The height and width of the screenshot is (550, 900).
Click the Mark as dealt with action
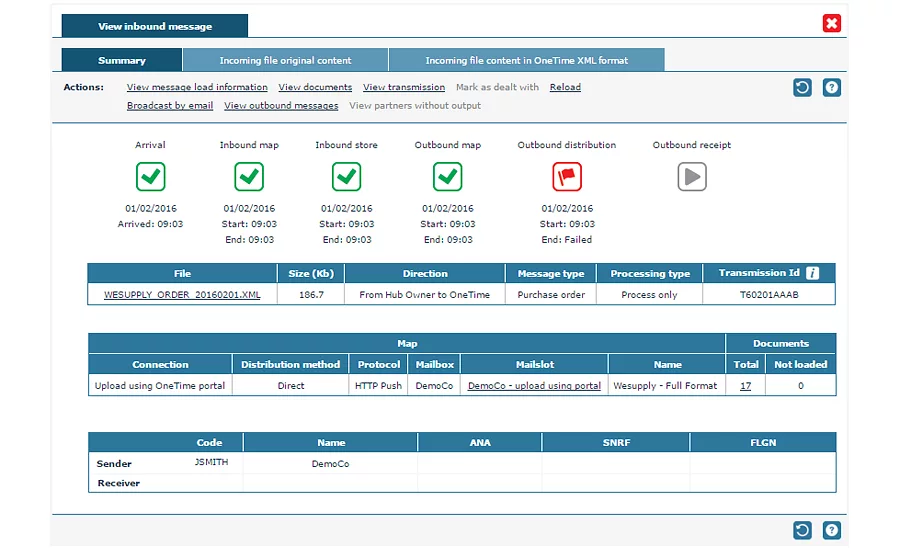tap(498, 87)
